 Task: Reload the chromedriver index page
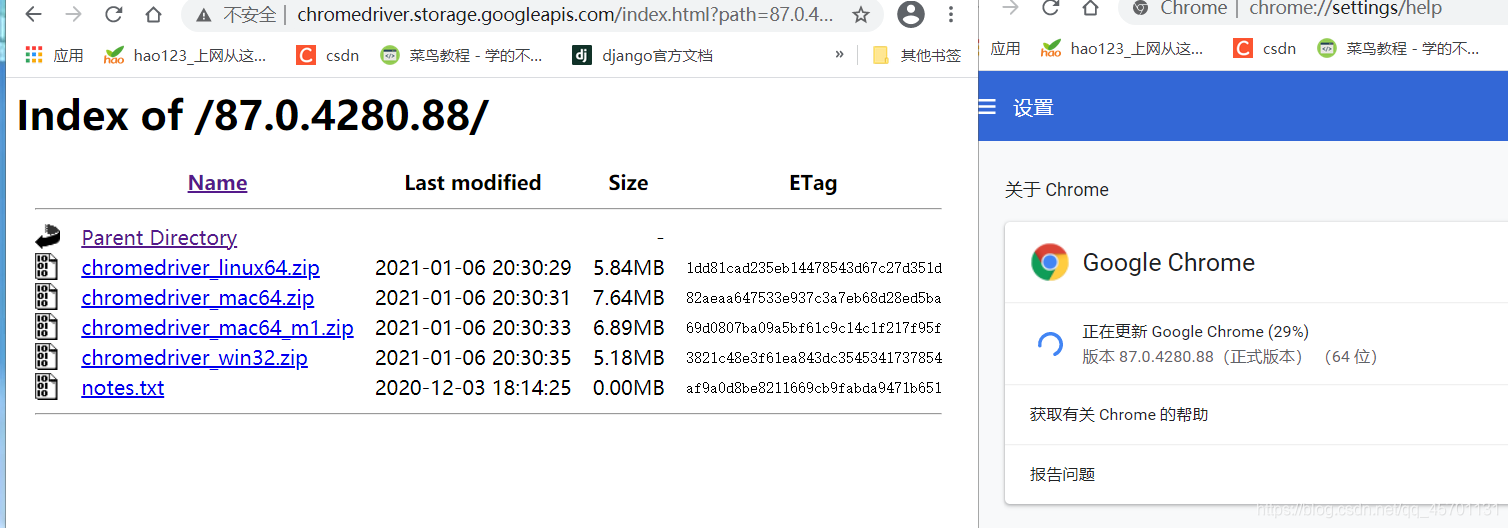tap(113, 15)
